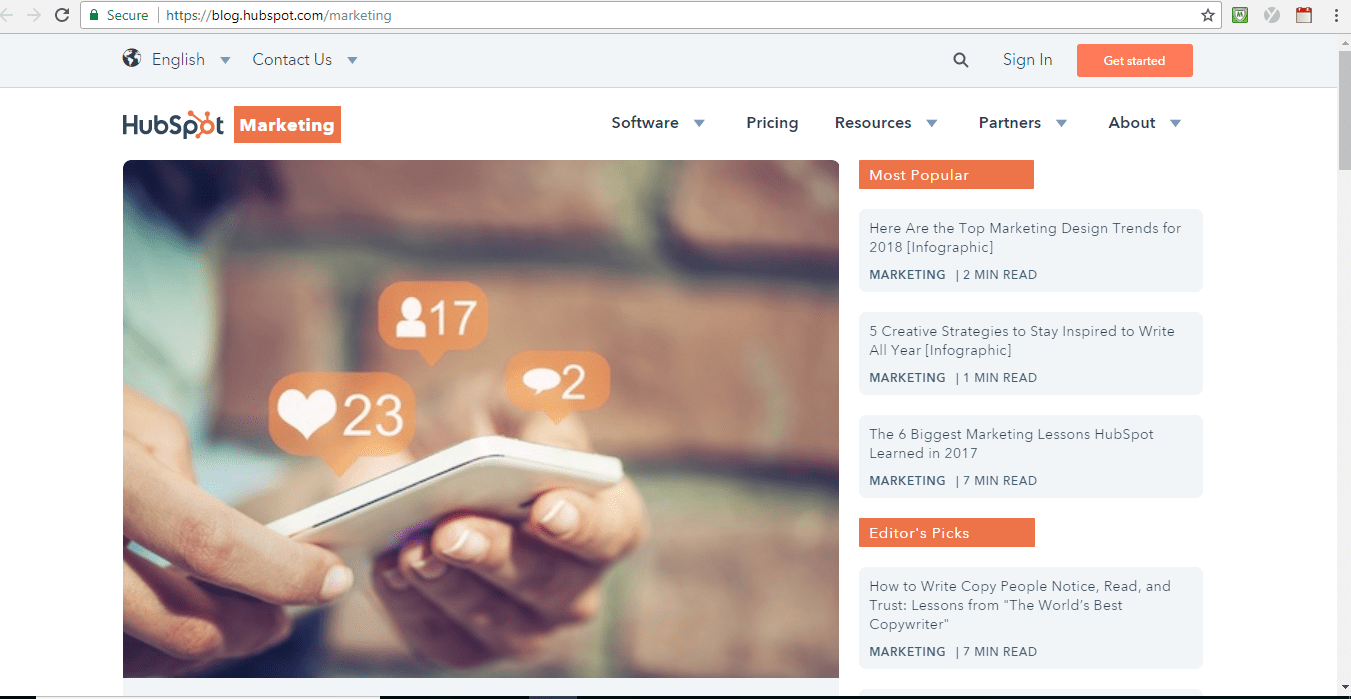Open the Chrome three-dot menu
The width and height of the screenshot is (1351, 699).
(1336, 15)
